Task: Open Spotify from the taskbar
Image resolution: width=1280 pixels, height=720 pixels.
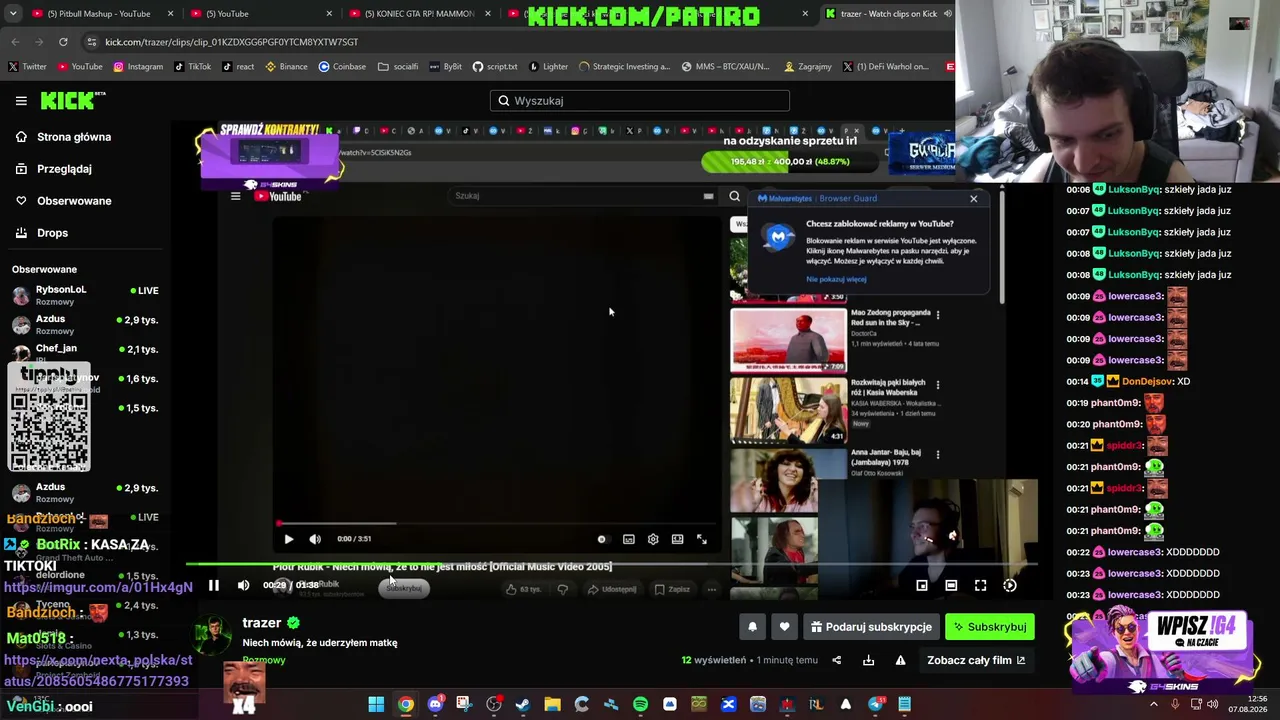Action: point(640,704)
